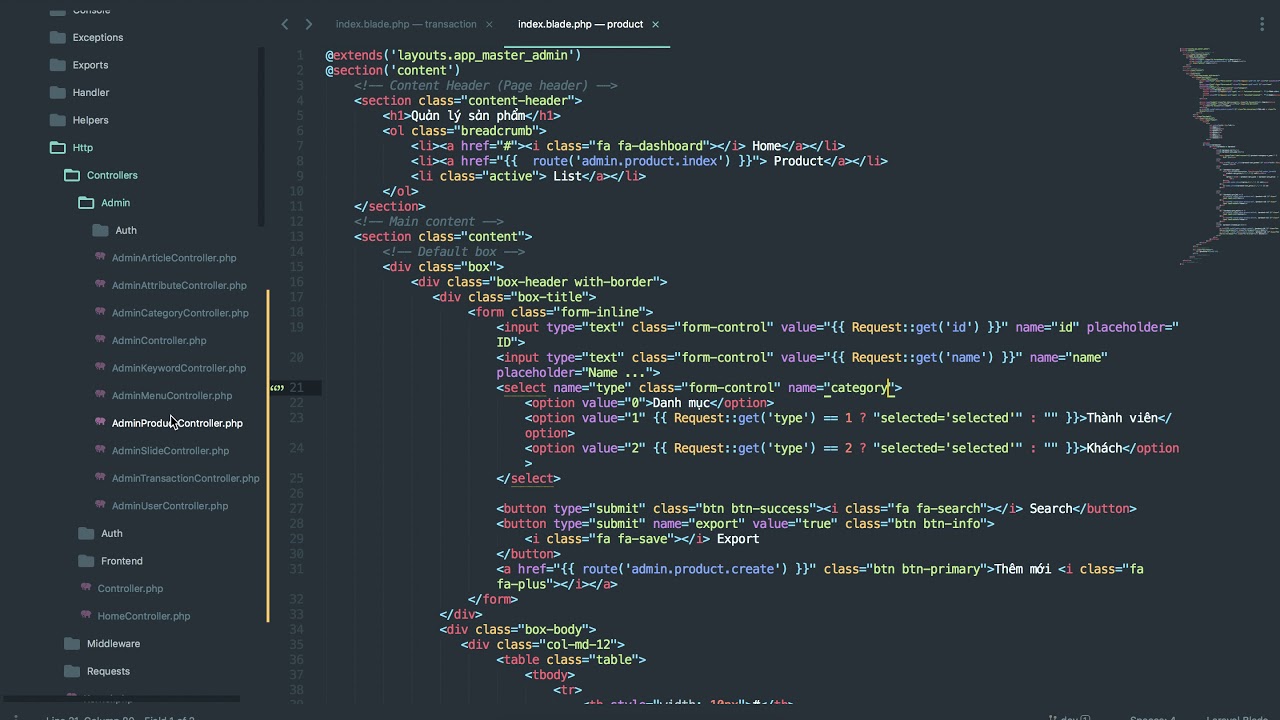Click the PHP icon beside HomeController.php
Screen dimensions: 1280x720
[x=86, y=615]
